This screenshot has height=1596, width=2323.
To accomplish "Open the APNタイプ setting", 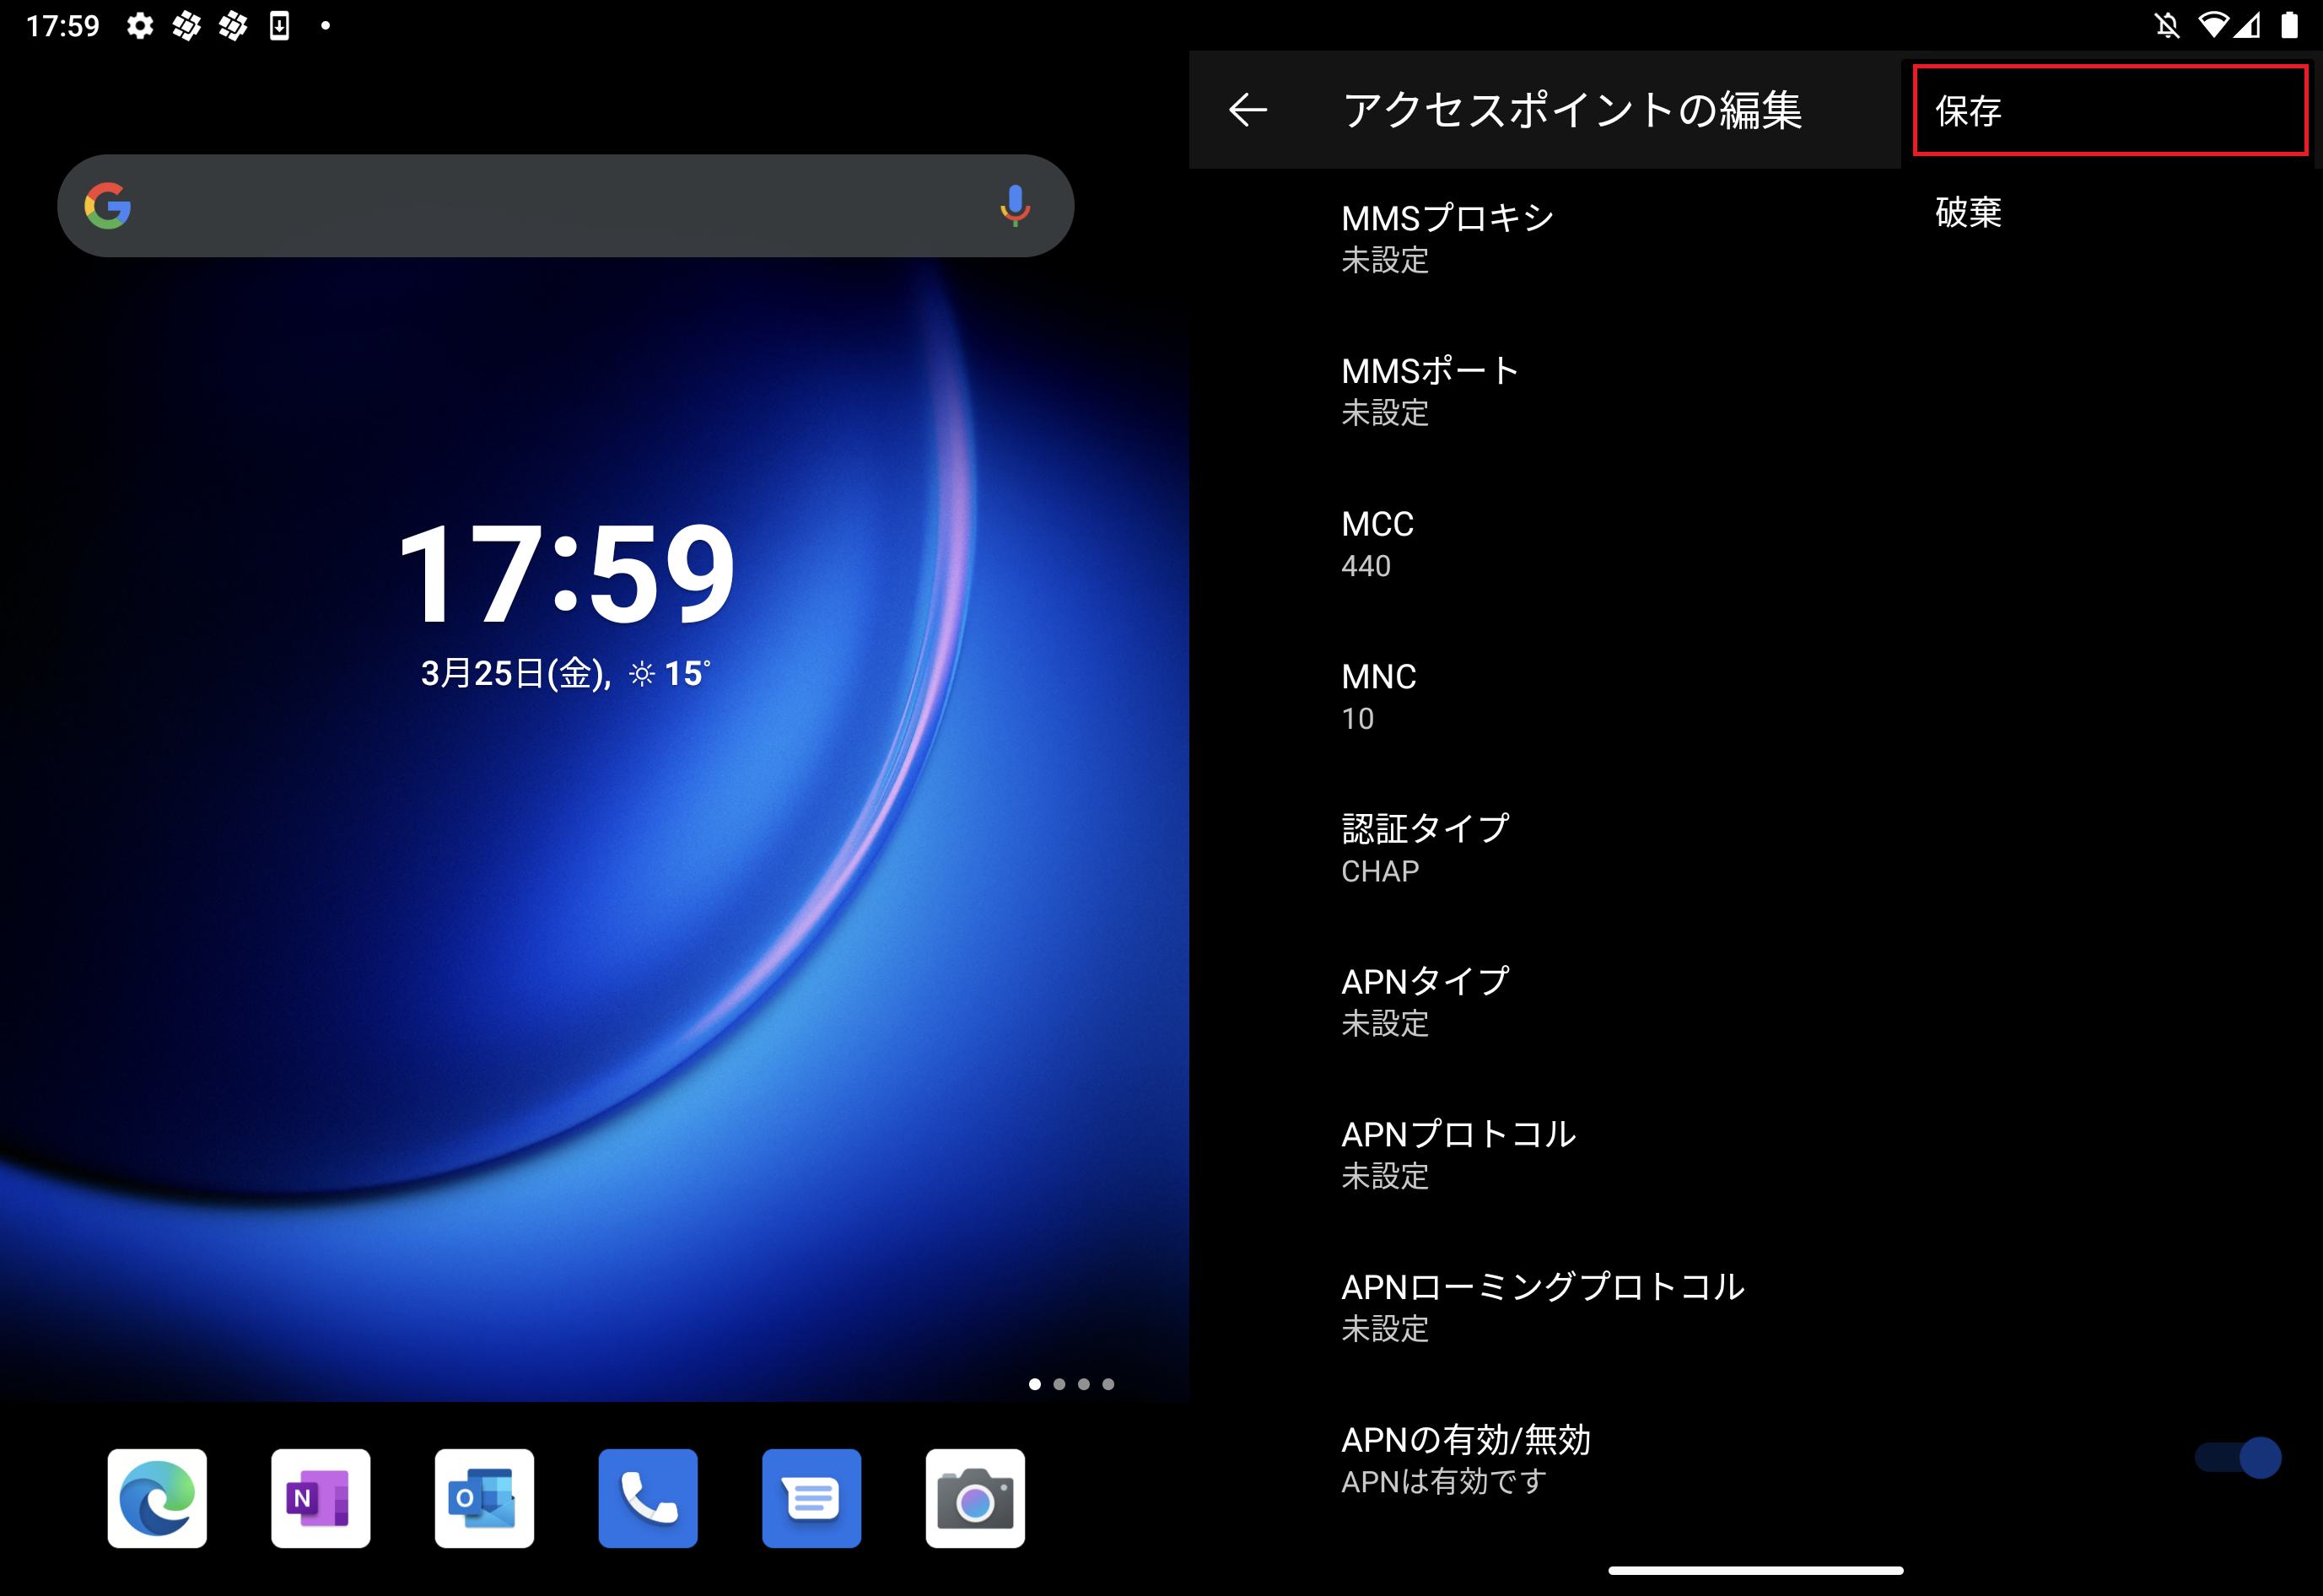I will point(1755,1001).
